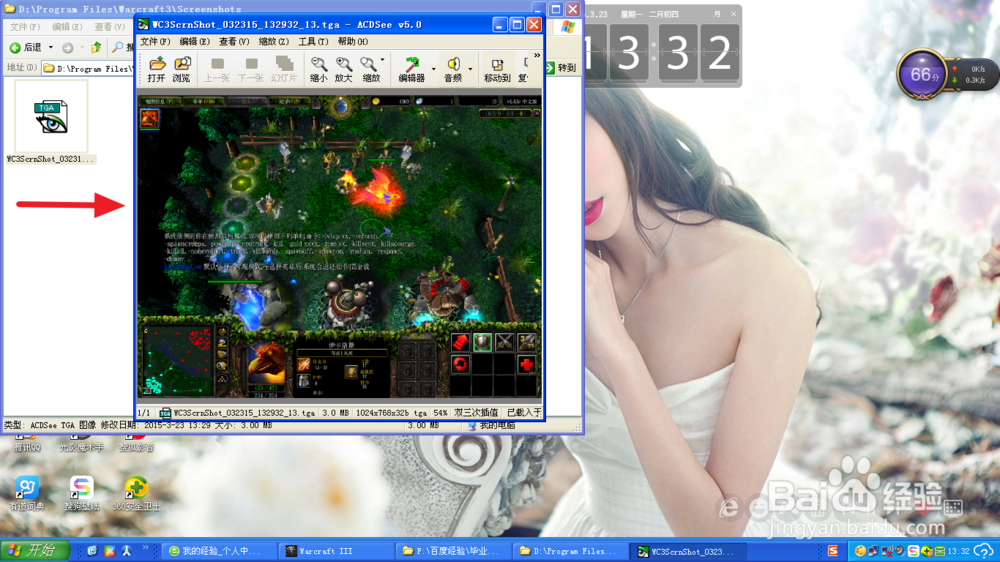The width and height of the screenshot is (1000, 562).
Task: Expand the 音频 audio dropdown arrow
Action: pos(470,69)
